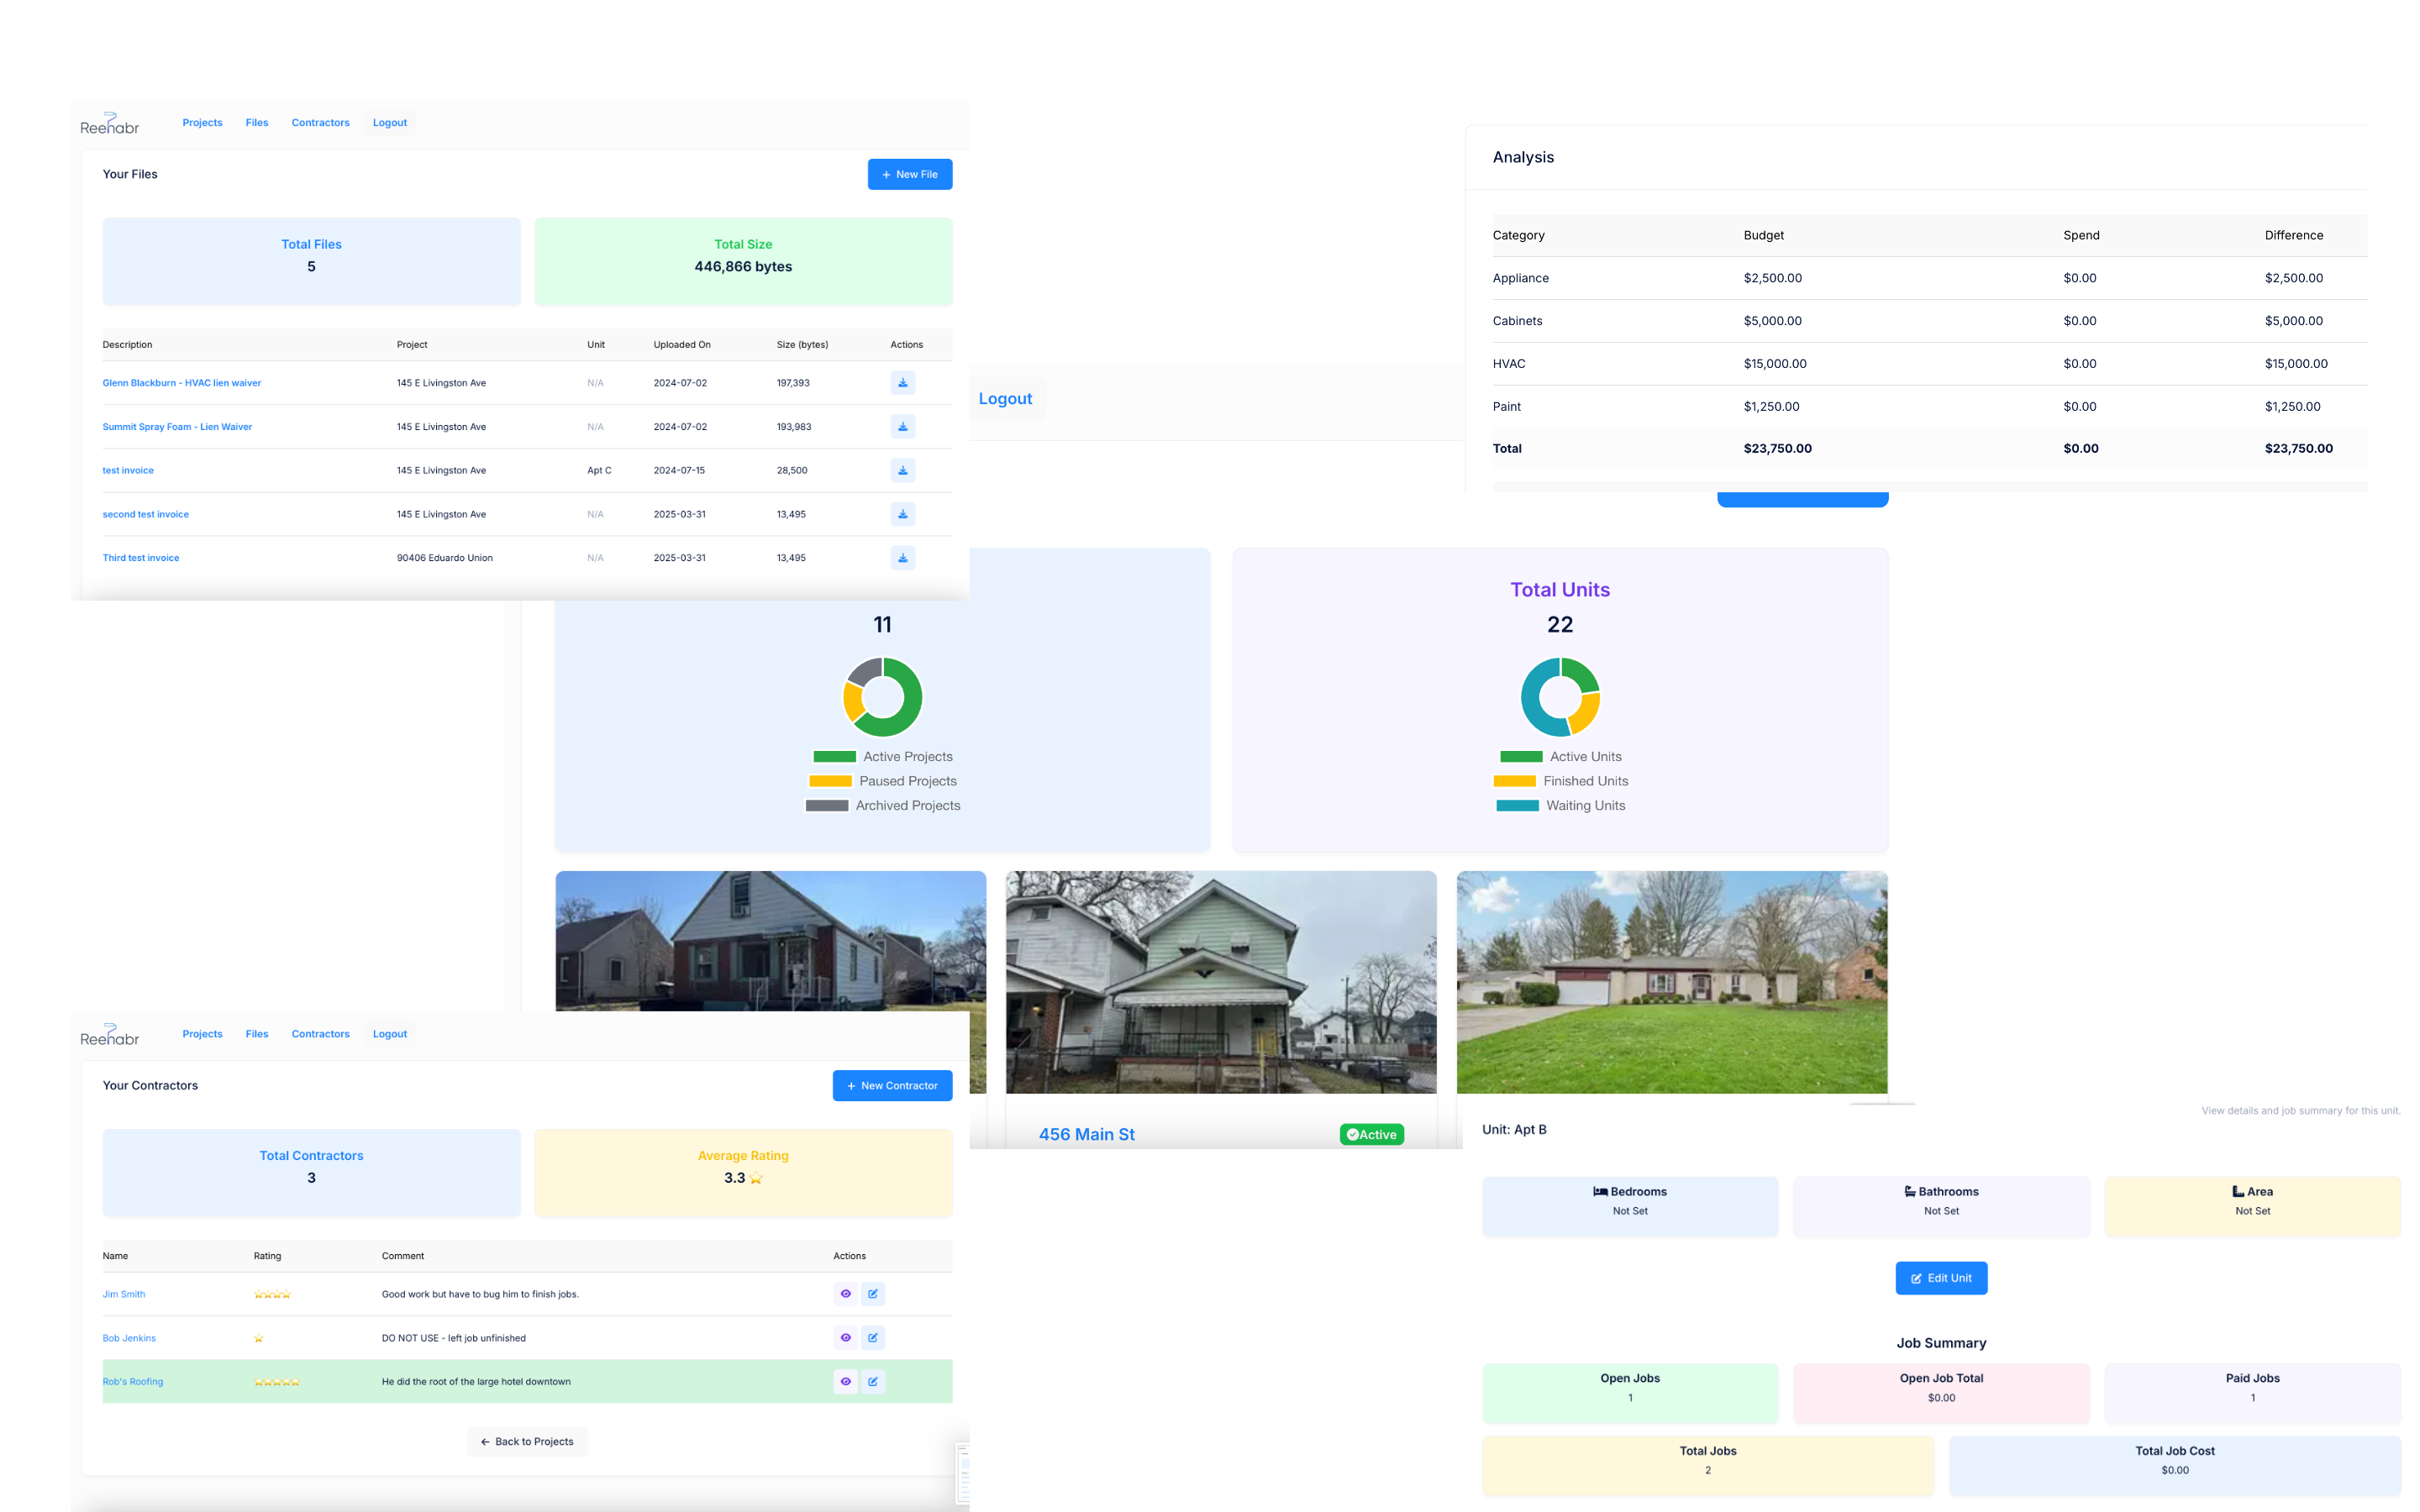Edit contractor Bob Jenkins via pencil icon
Viewport: 2420px width, 1512px height.
[872, 1338]
